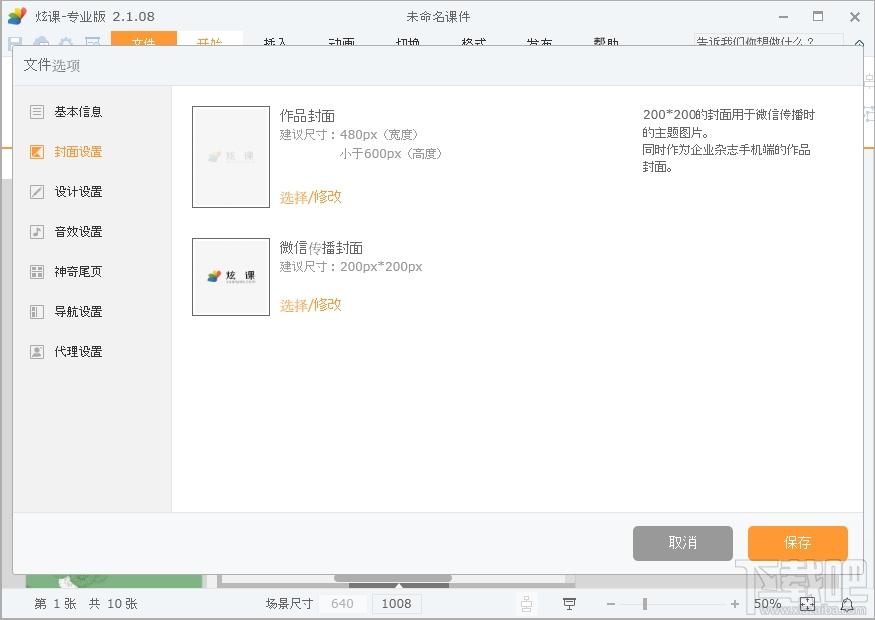This screenshot has height=620, width=875.
Task: Click 选择/修改 under 作品封面
Action: (310, 197)
